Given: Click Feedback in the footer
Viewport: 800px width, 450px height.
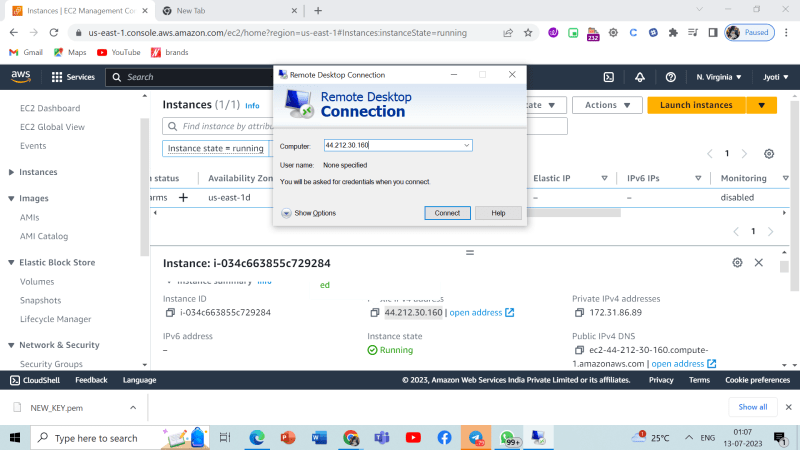Looking at the screenshot, I should pyautogui.click(x=91, y=380).
